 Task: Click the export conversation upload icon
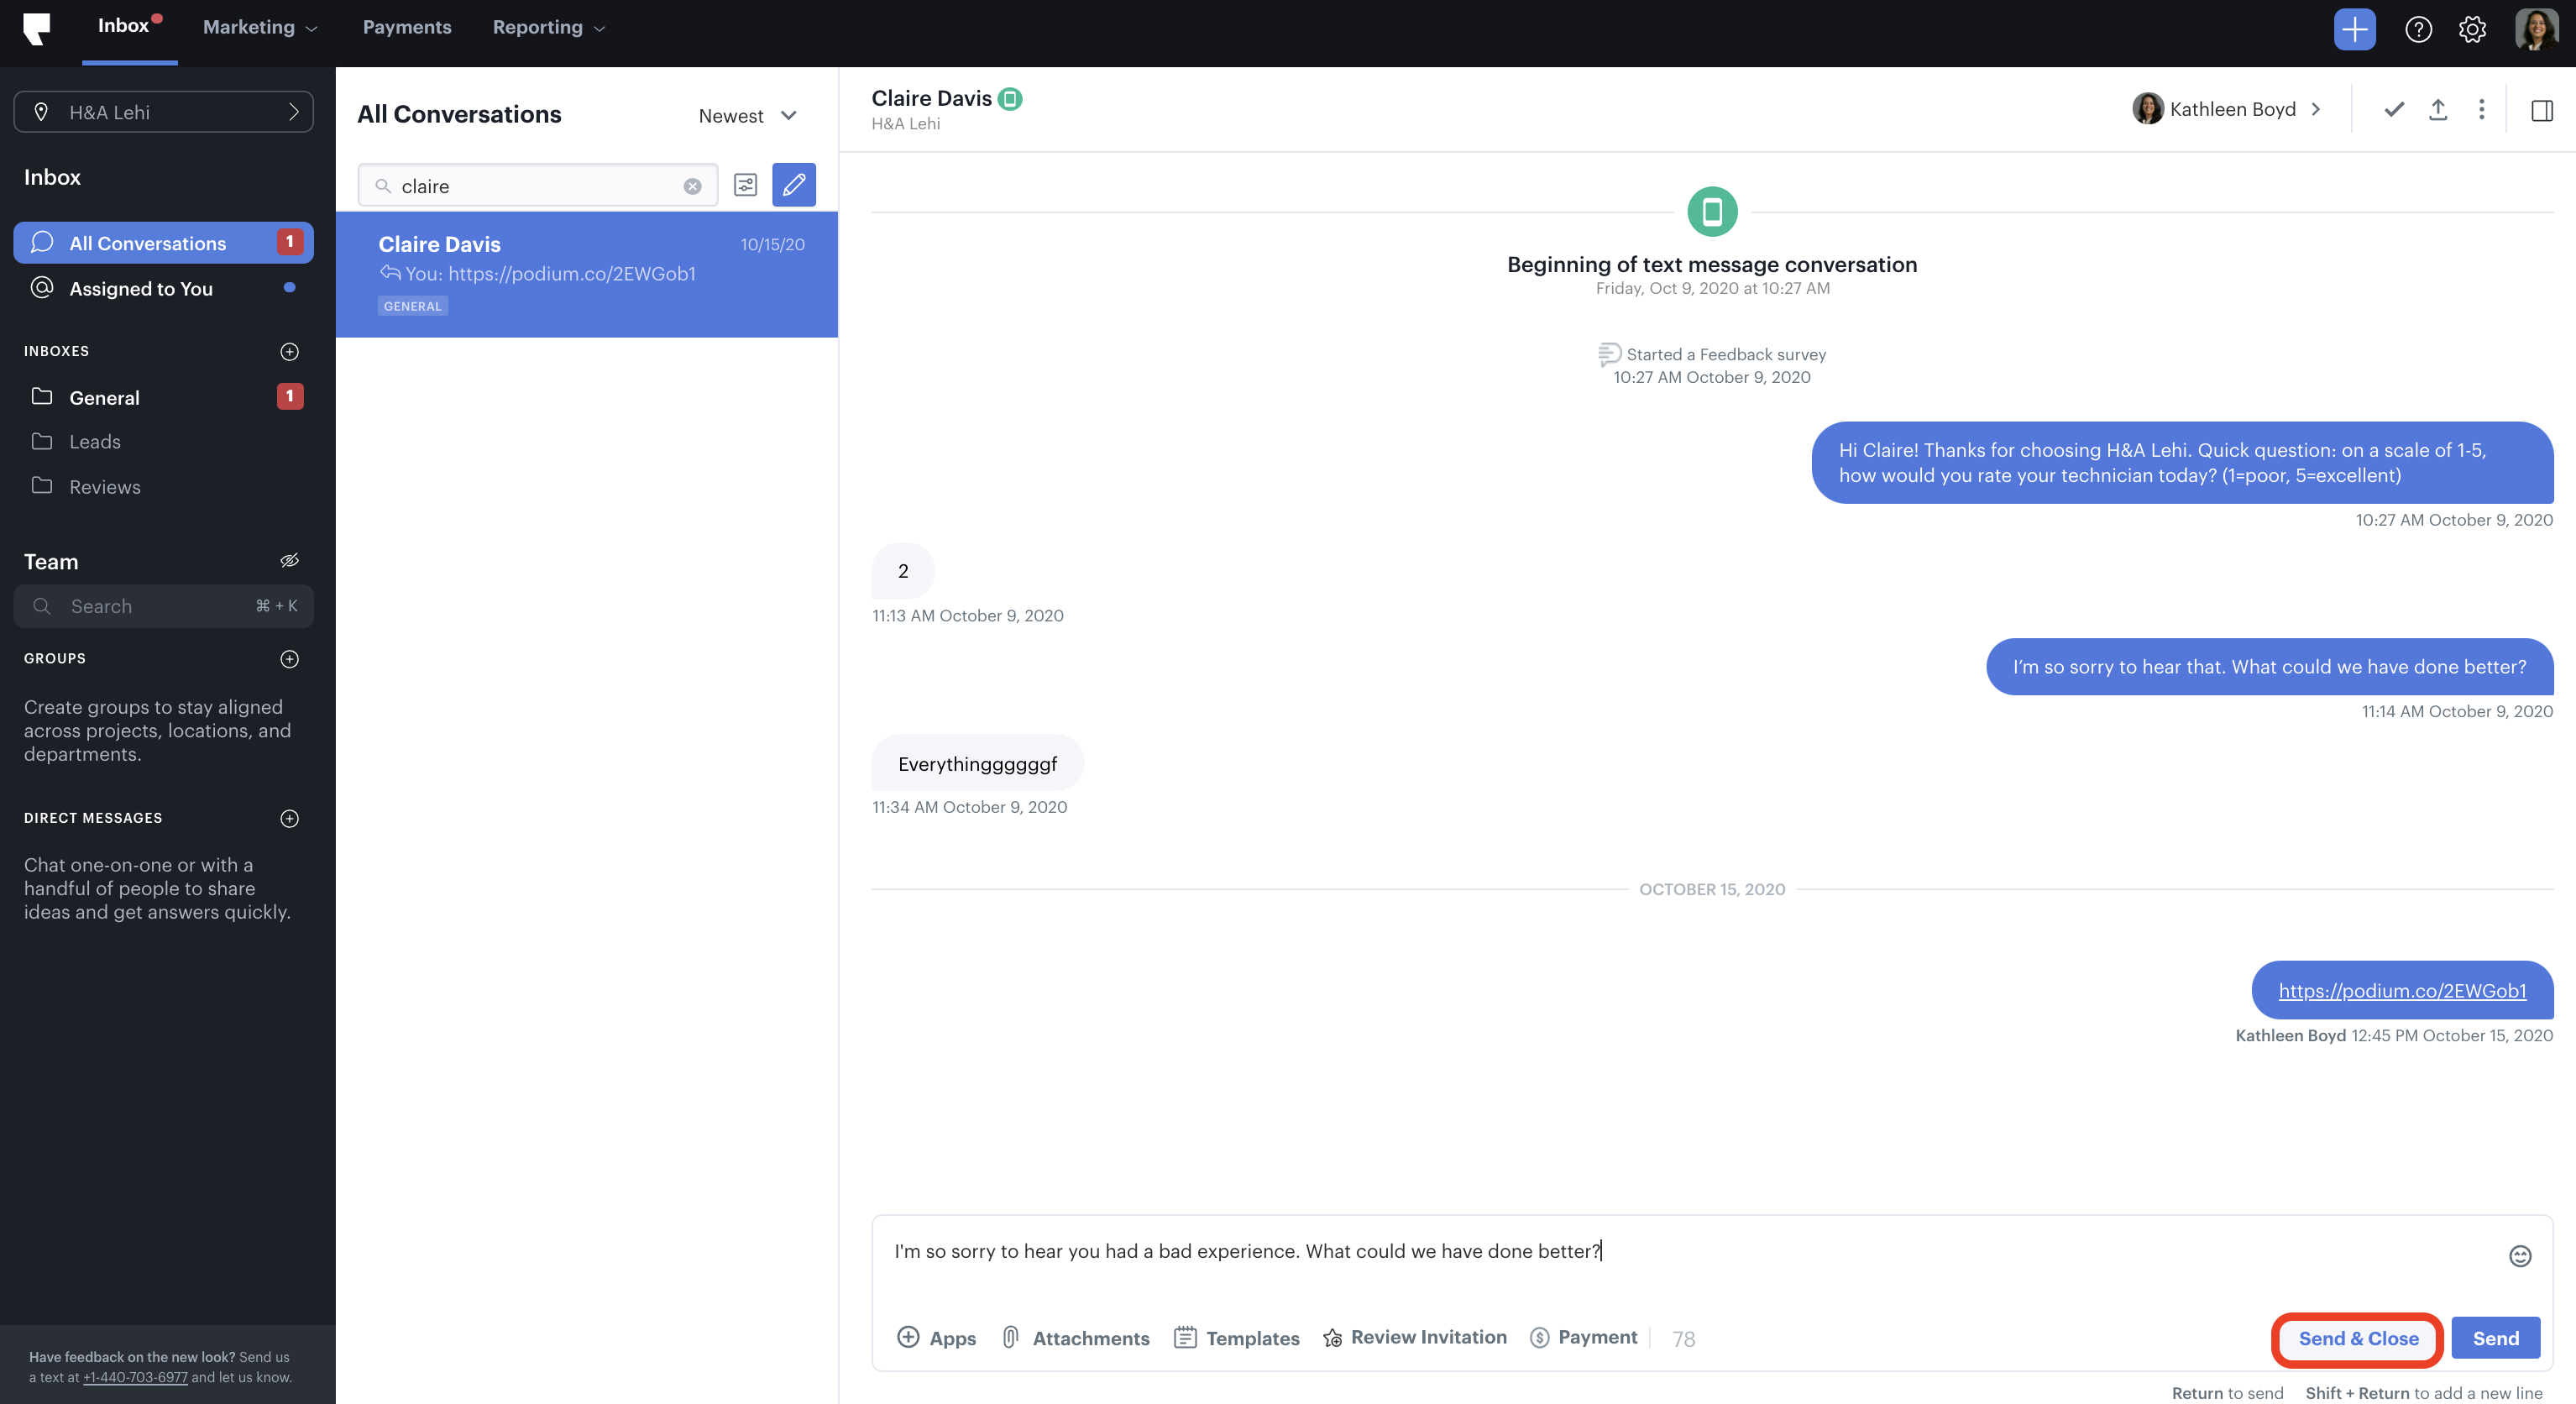click(2437, 110)
